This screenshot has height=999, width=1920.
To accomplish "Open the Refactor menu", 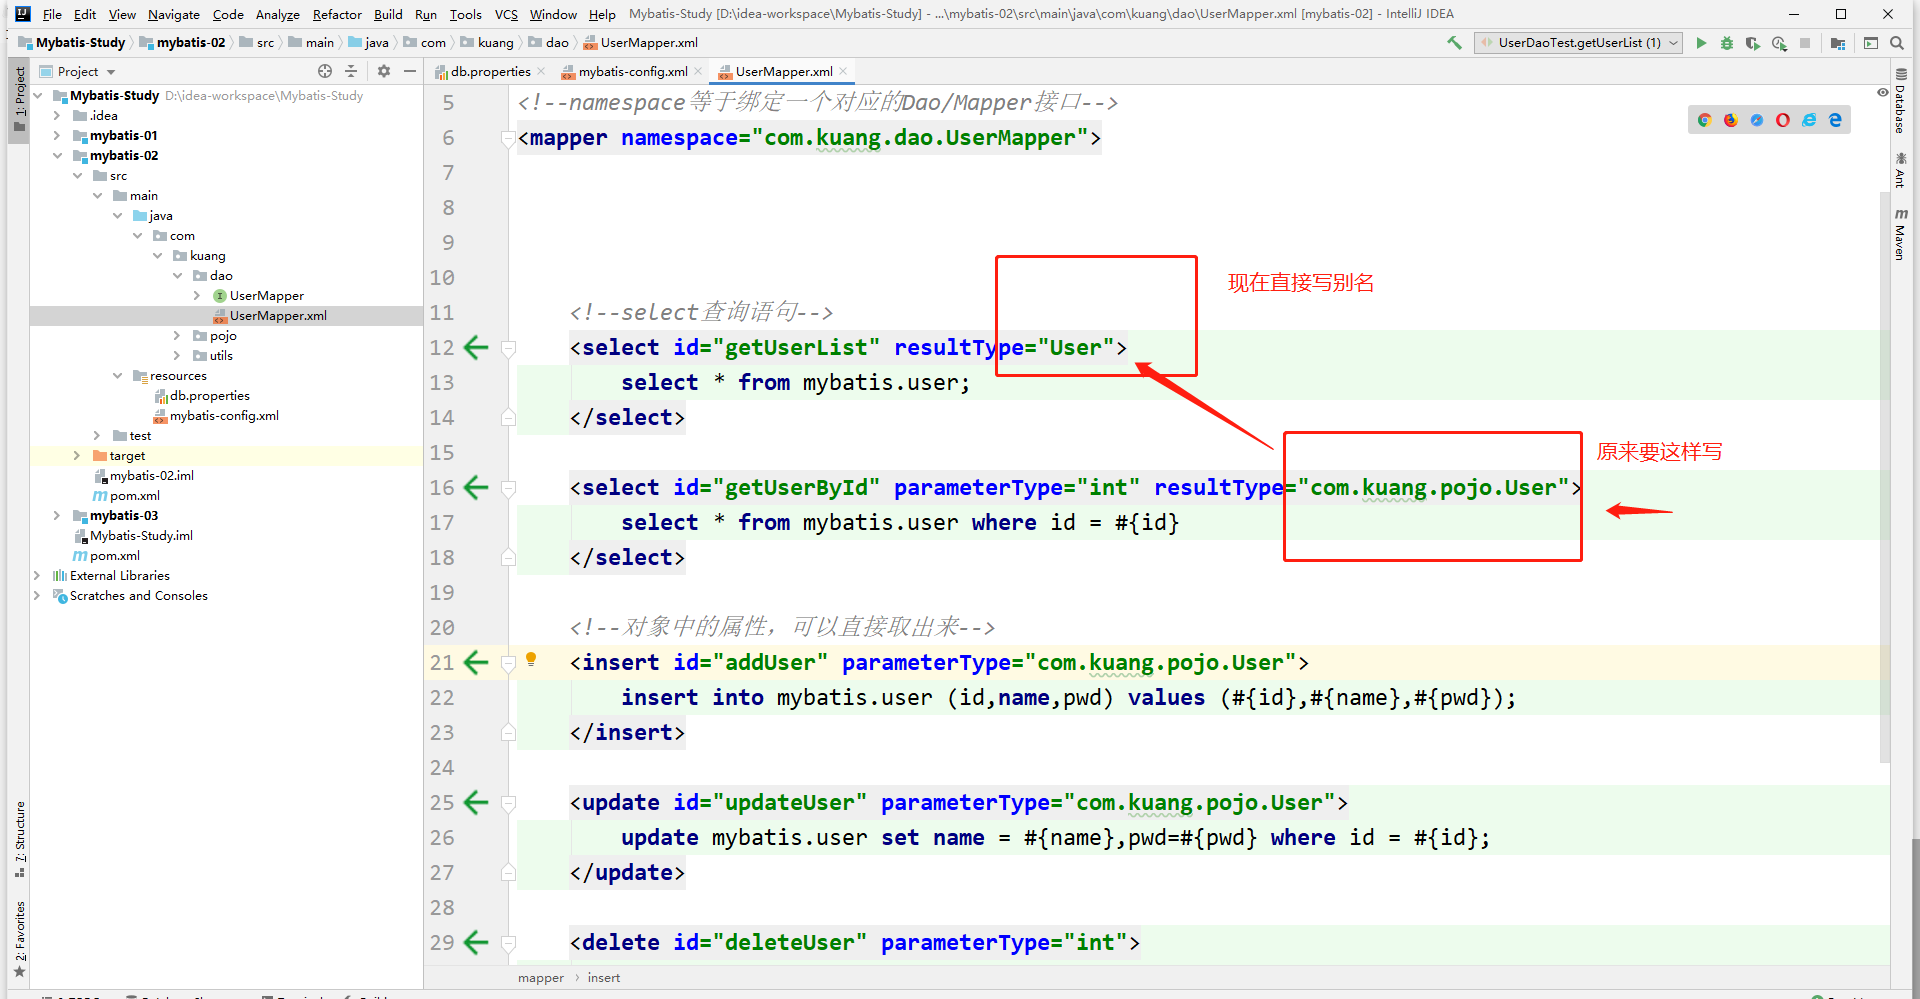I will pyautogui.click(x=337, y=14).
